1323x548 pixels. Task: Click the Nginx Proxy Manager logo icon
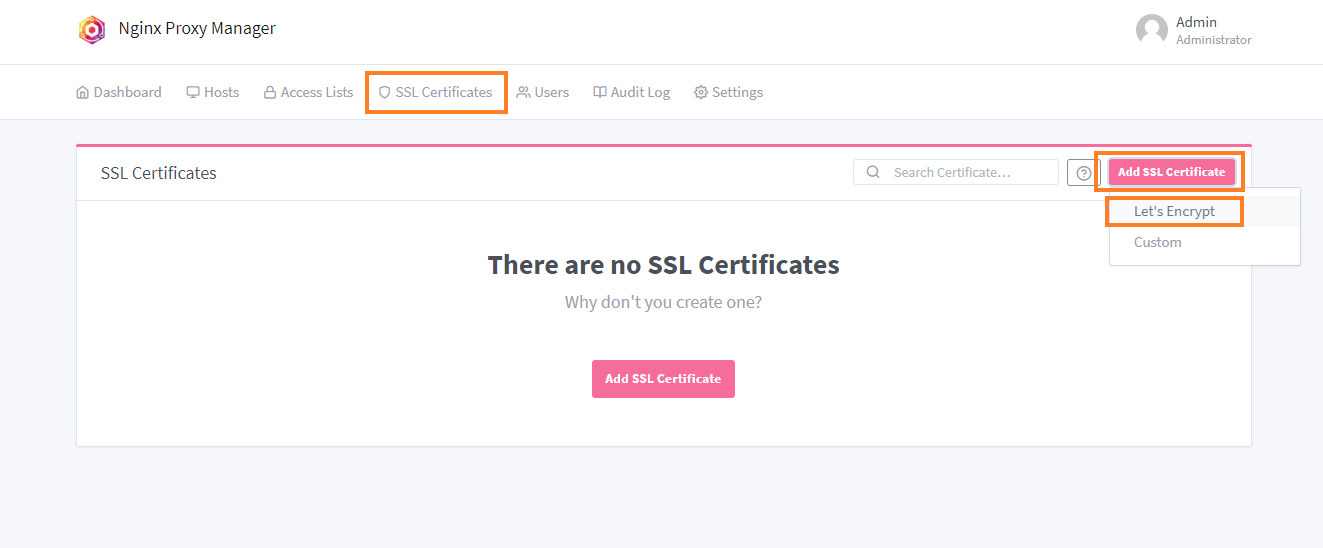click(92, 30)
